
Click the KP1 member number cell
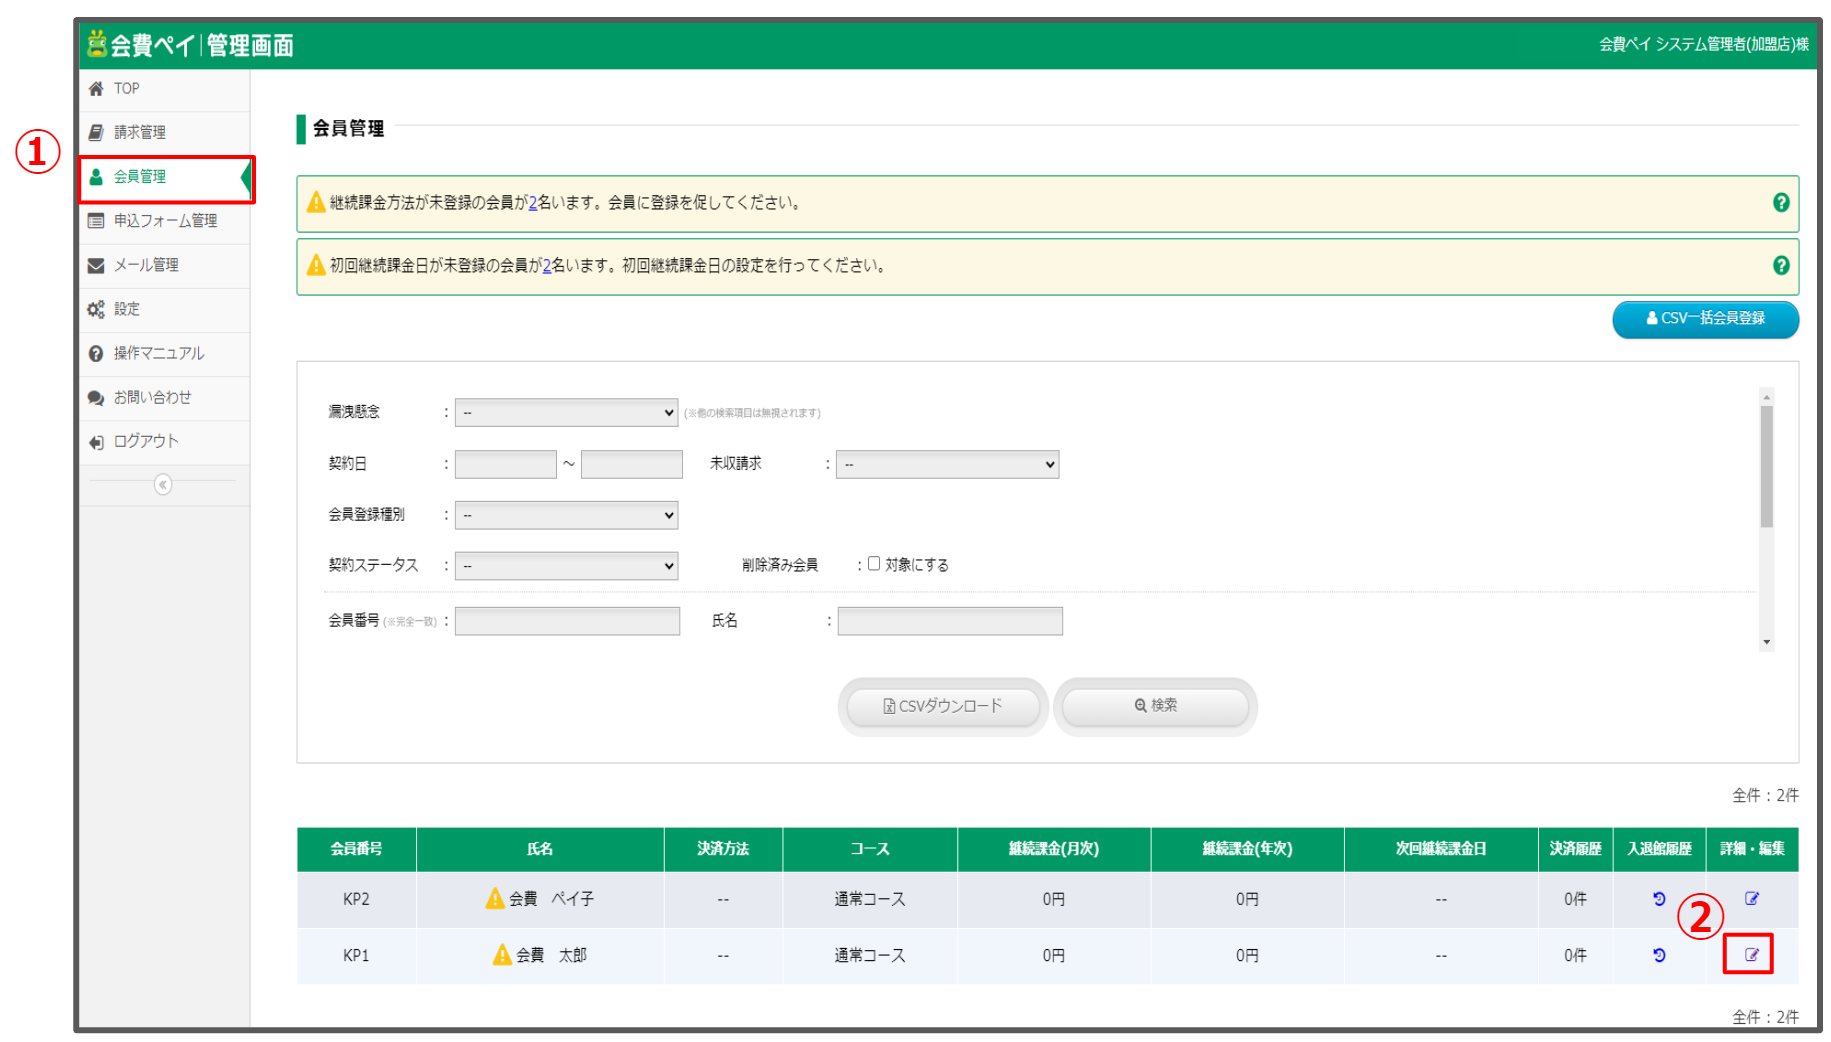point(356,956)
